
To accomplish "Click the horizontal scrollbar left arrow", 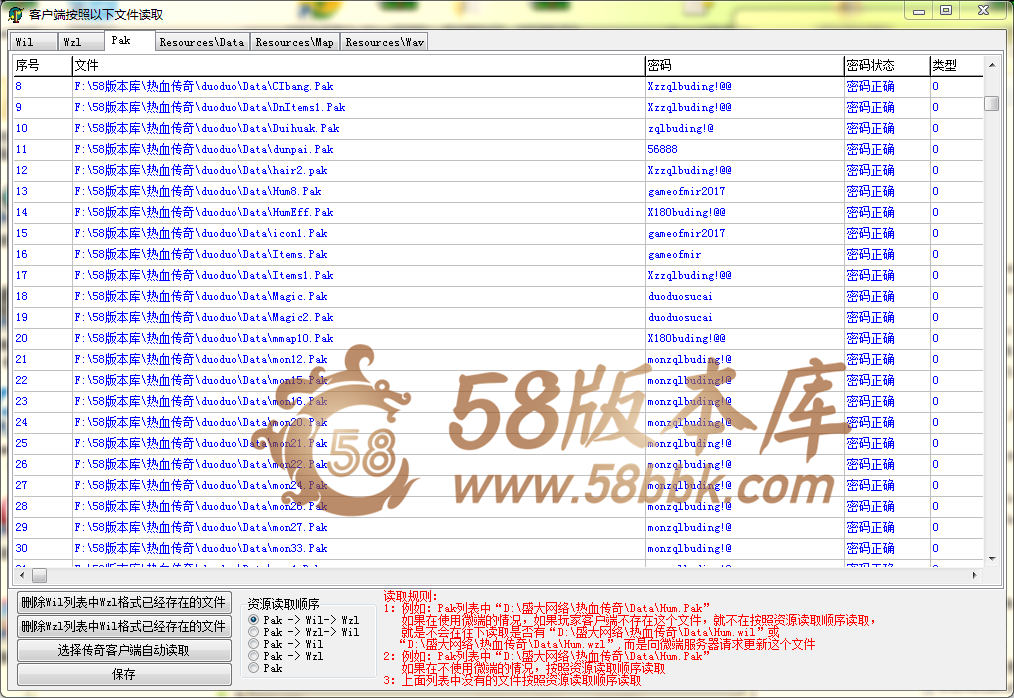I will coord(22,575).
